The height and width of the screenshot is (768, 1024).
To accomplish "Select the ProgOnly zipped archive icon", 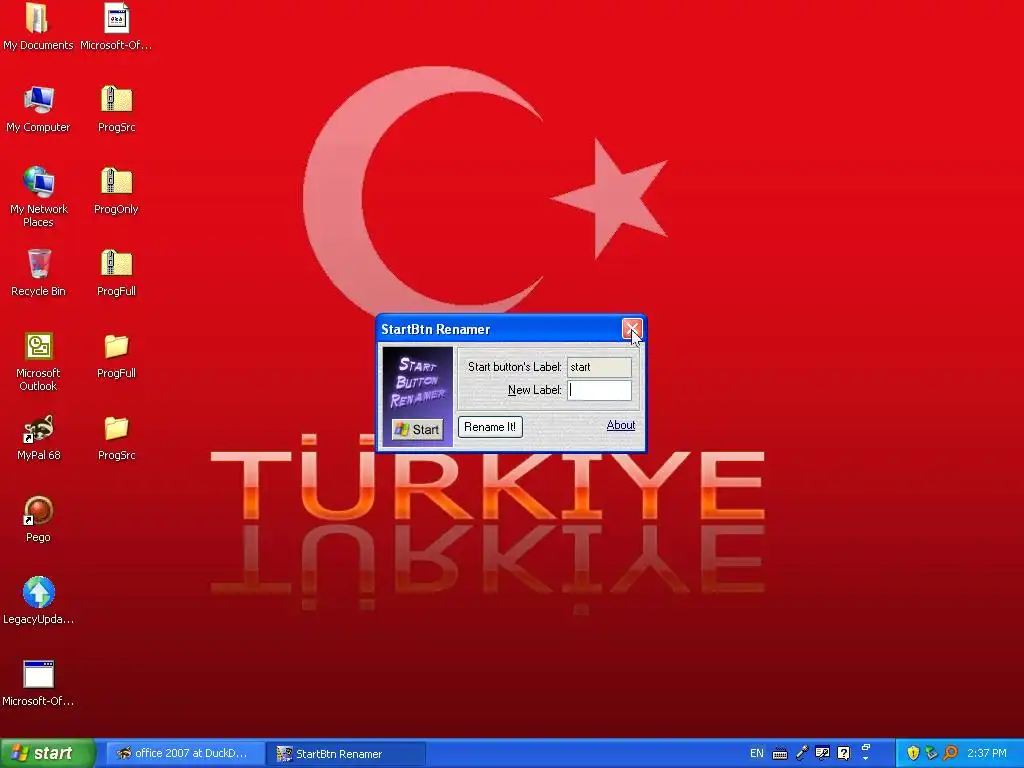I will pyautogui.click(x=116, y=191).
